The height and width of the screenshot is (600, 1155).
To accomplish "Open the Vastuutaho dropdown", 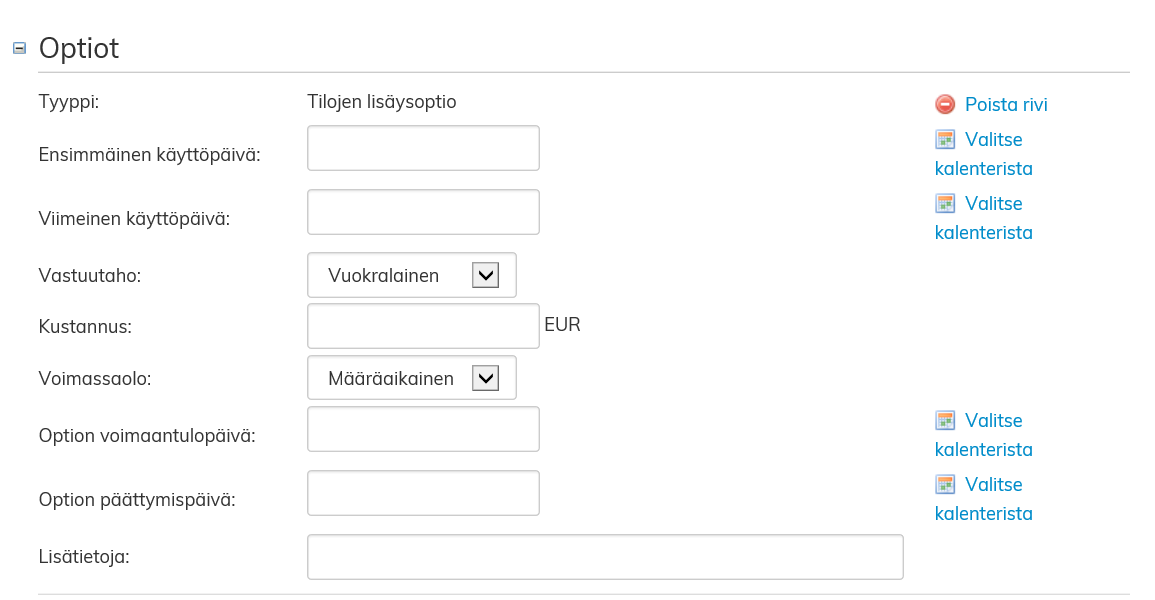I will click(x=411, y=275).
